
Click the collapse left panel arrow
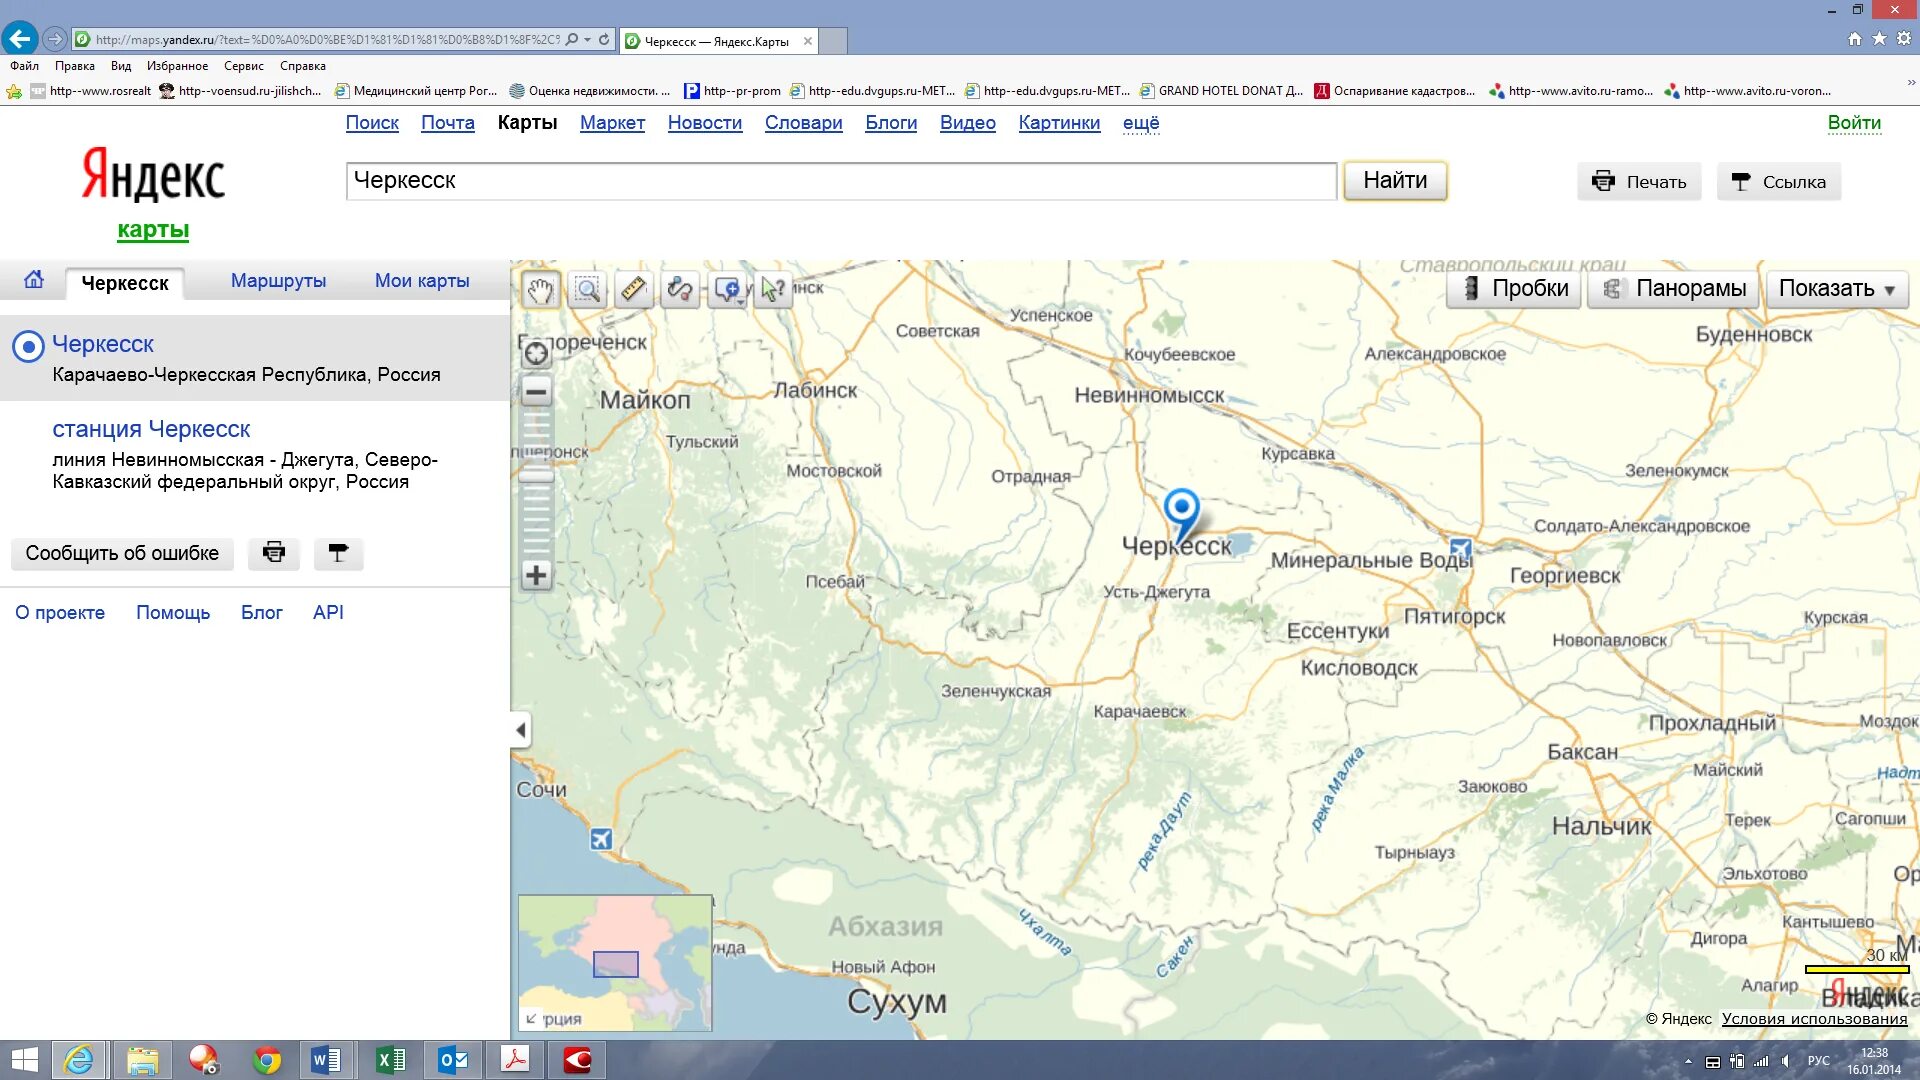[518, 728]
